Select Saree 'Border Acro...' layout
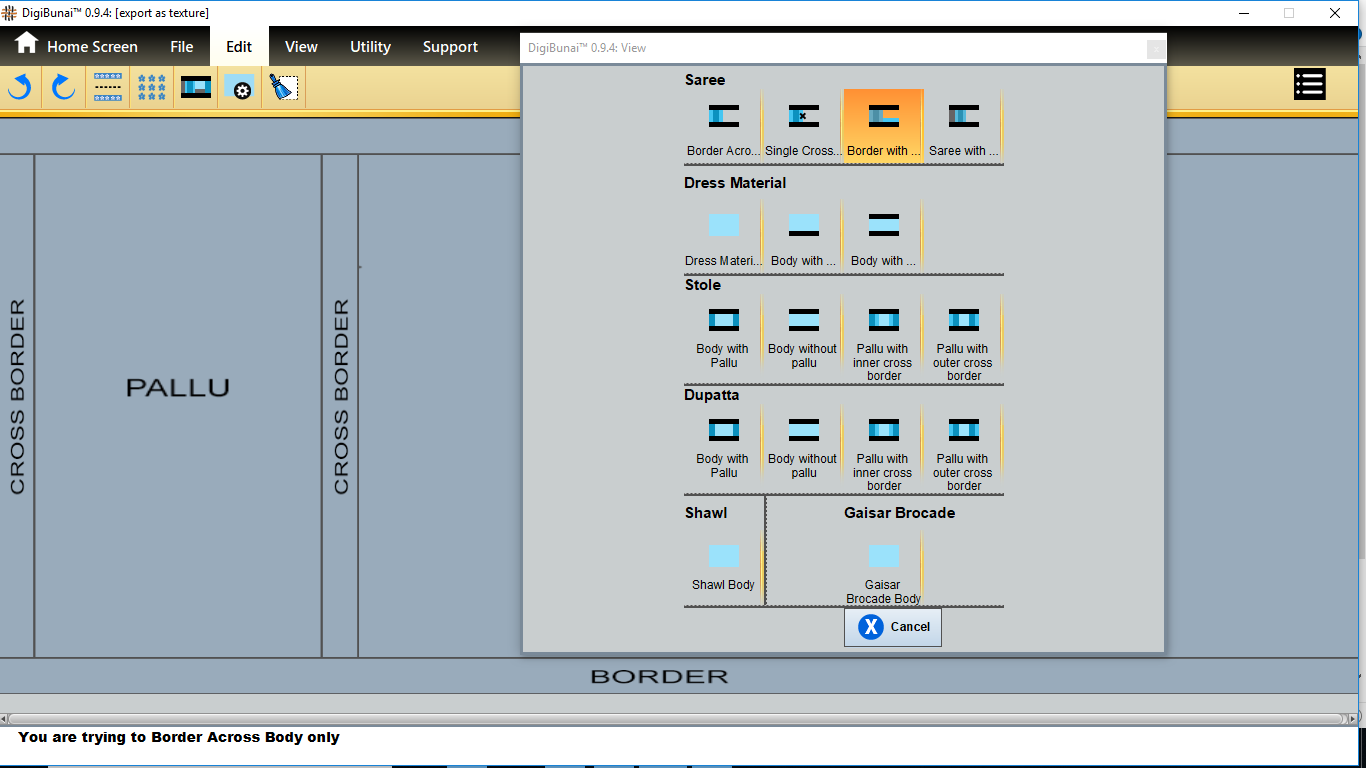Screen dimensions: 1366x768 pyautogui.click(x=723, y=127)
